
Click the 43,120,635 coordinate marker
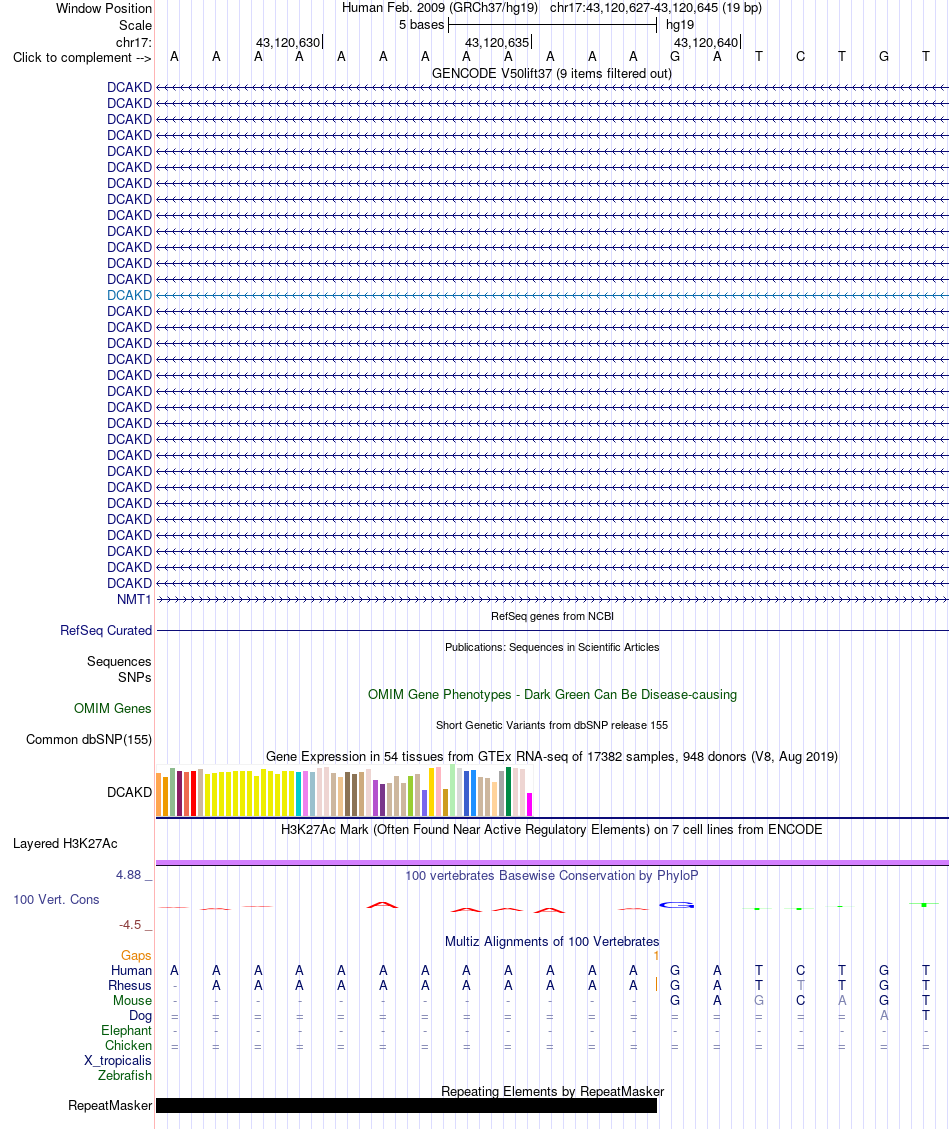pyautogui.click(x=498, y=42)
